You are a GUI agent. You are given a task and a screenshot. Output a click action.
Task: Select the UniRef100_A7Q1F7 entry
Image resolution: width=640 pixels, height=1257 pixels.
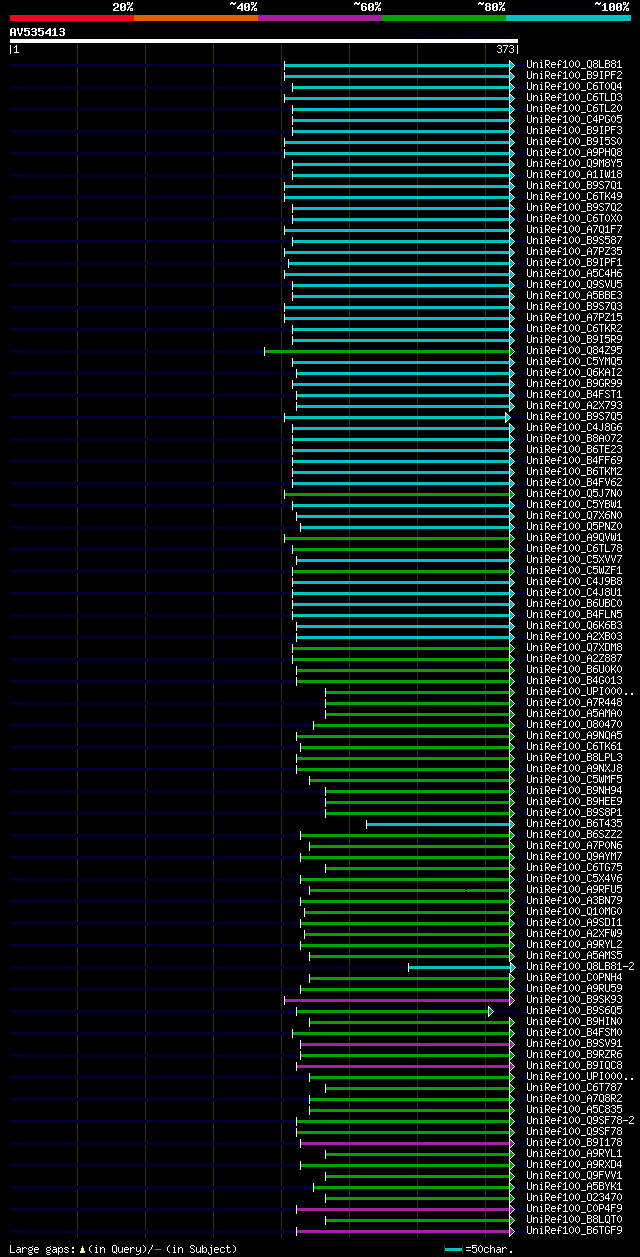point(574,230)
